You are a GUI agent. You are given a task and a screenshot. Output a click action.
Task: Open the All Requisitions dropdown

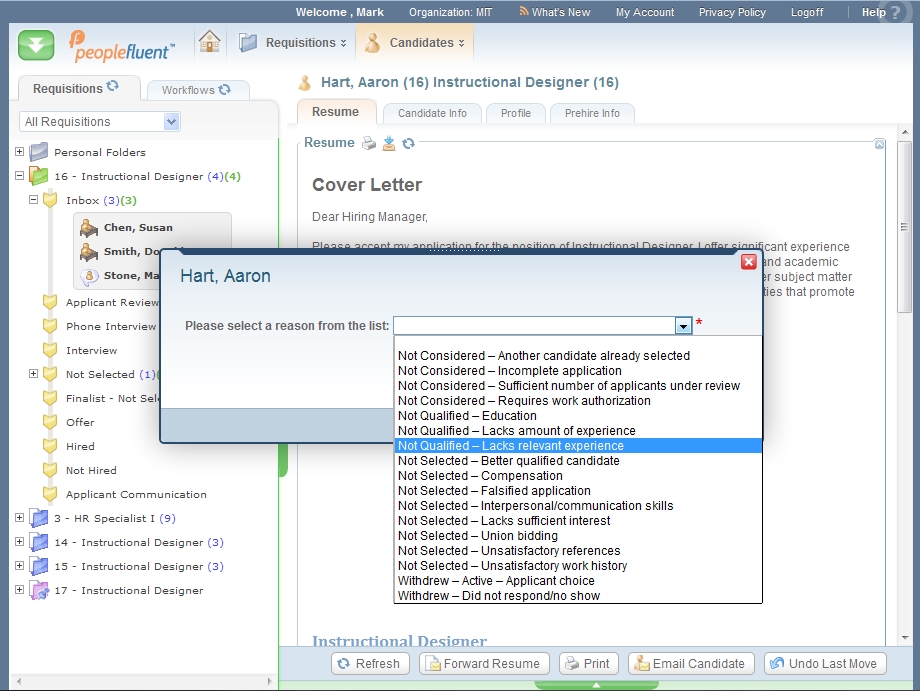click(171, 122)
